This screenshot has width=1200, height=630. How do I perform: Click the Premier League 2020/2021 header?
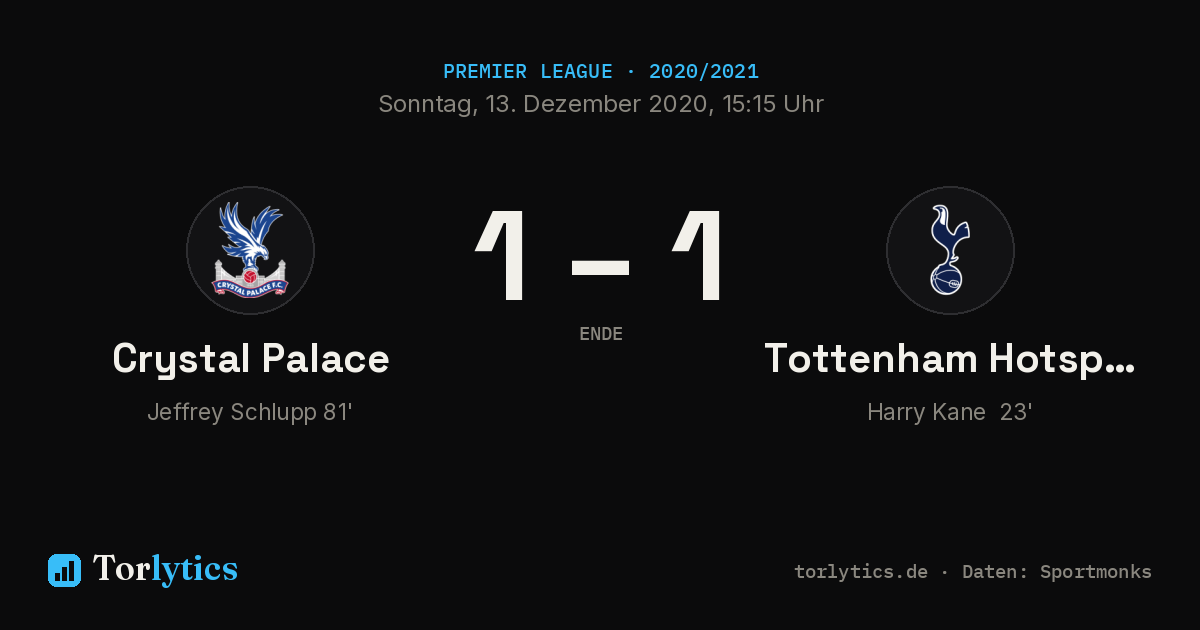point(601,72)
